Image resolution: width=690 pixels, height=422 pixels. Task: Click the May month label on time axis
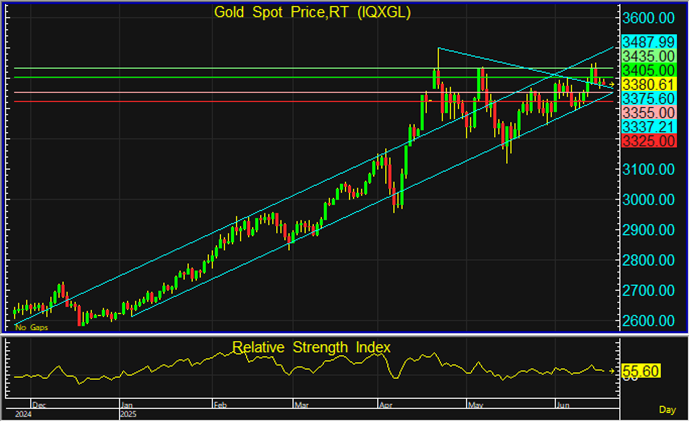tap(475, 405)
